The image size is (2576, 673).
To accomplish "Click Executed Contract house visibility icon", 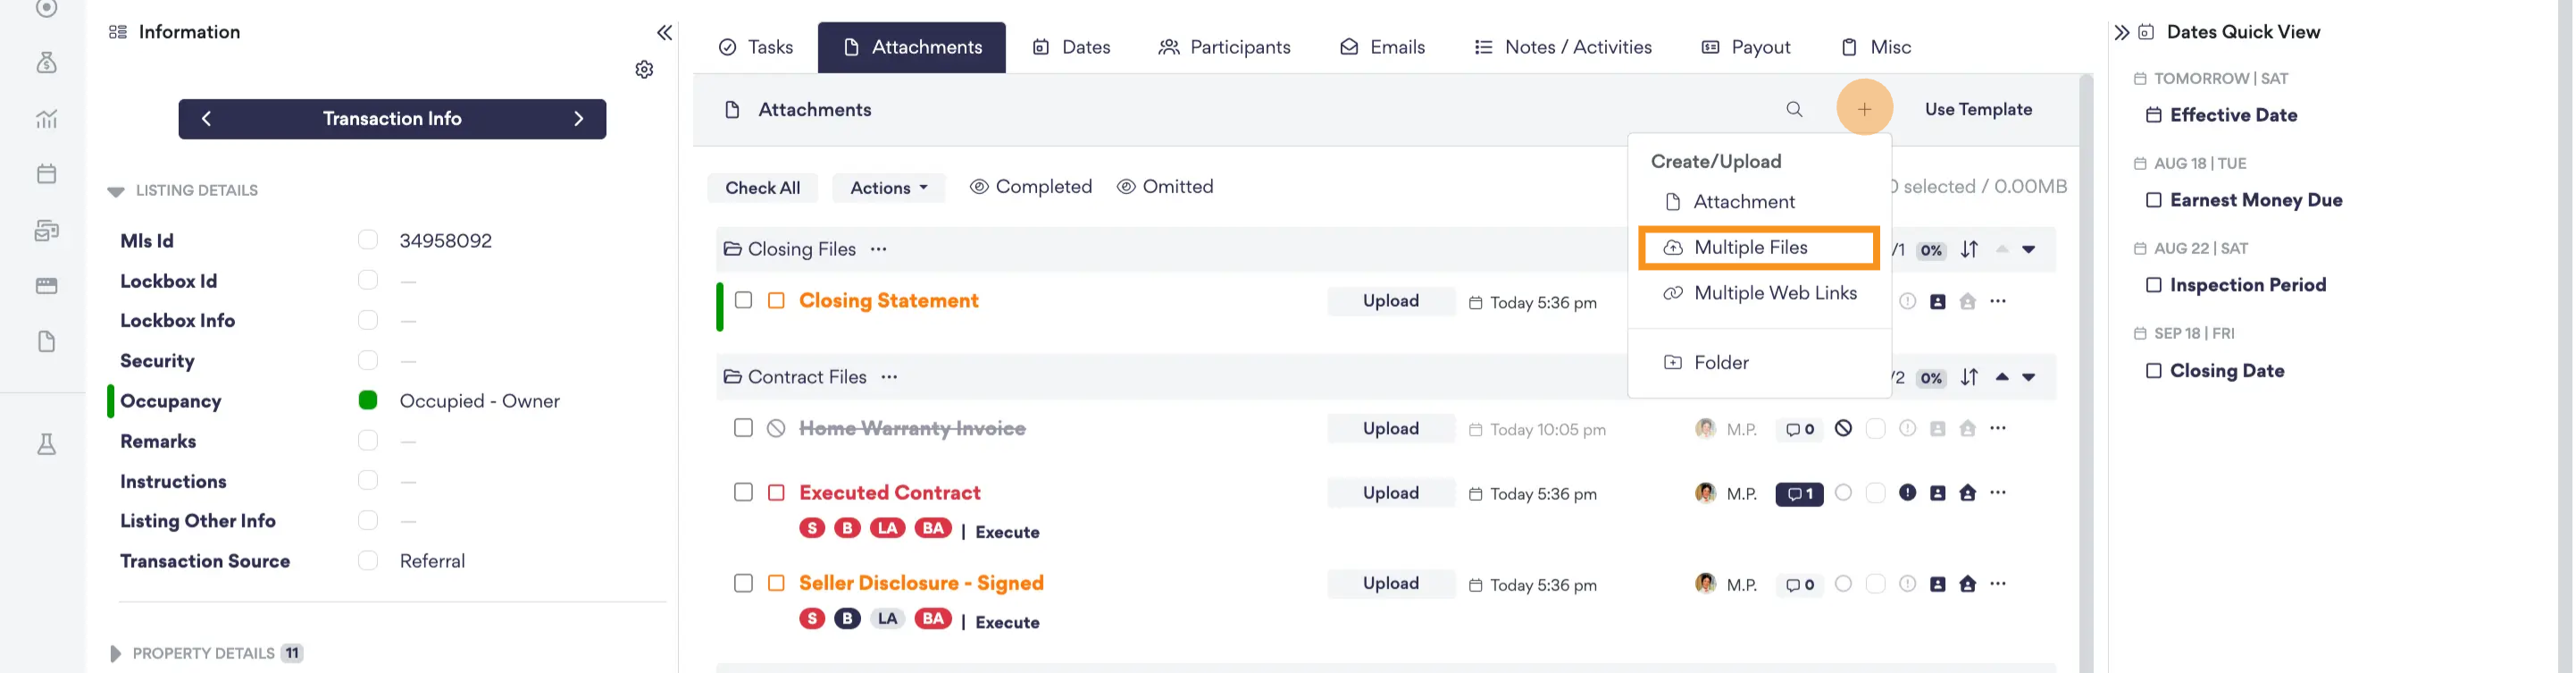I will coord(1967,492).
